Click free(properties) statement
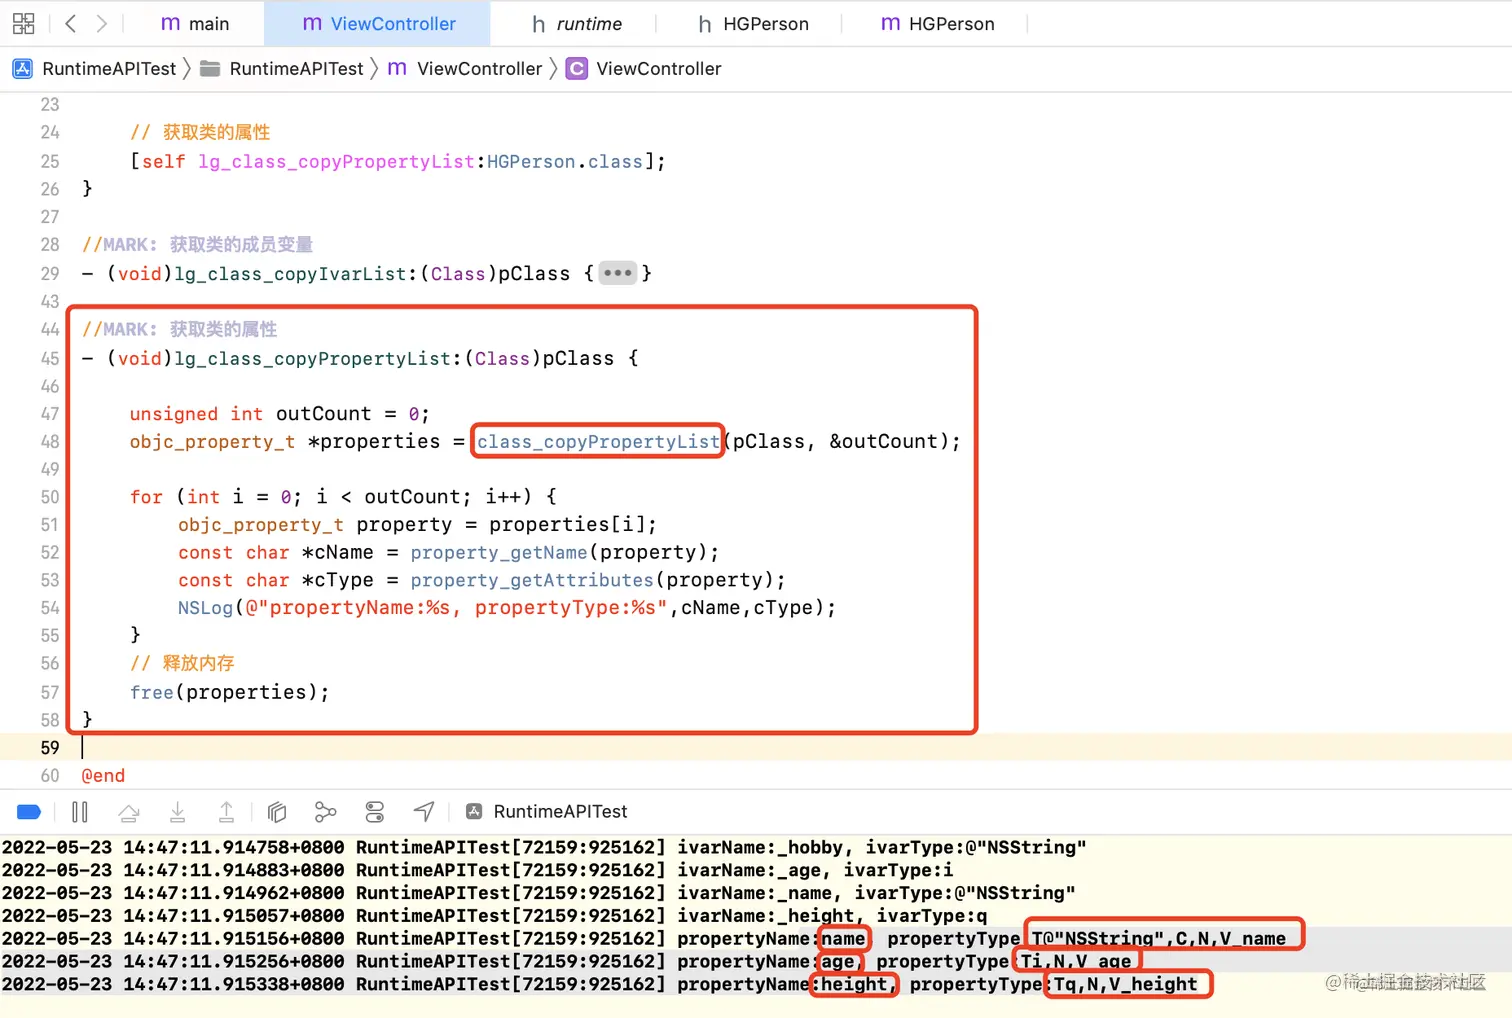Viewport: 1512px width, 1018px height. [x=229, y=692]
